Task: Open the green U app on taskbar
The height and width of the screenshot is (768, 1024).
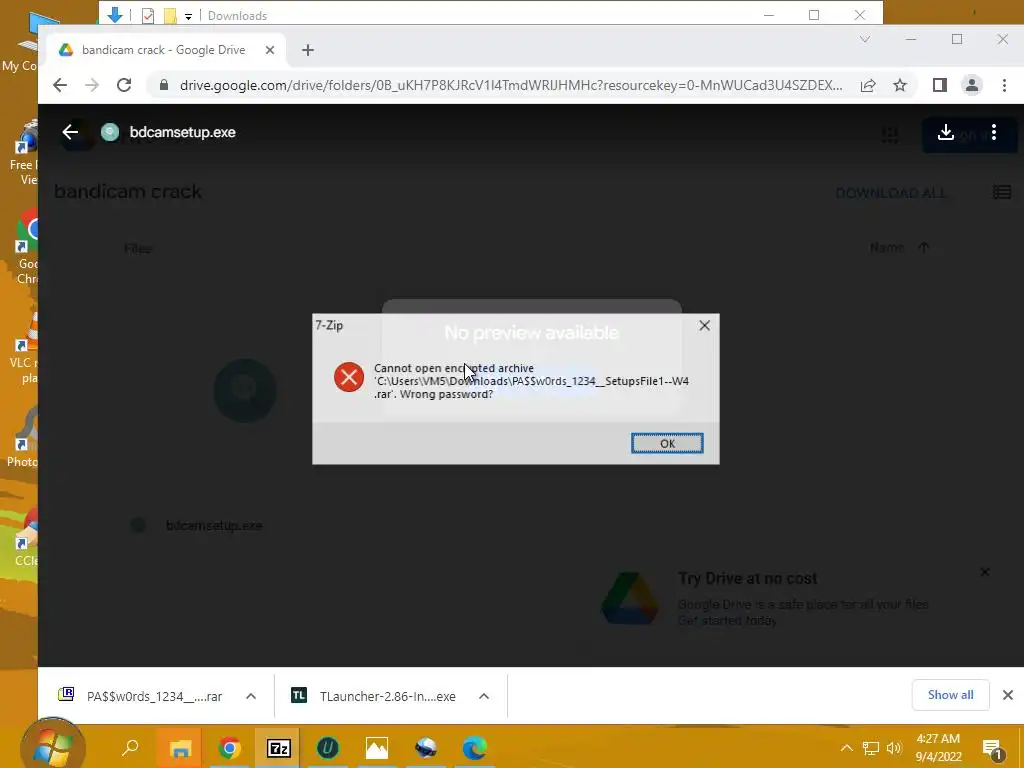Action: tap(328, 748)
